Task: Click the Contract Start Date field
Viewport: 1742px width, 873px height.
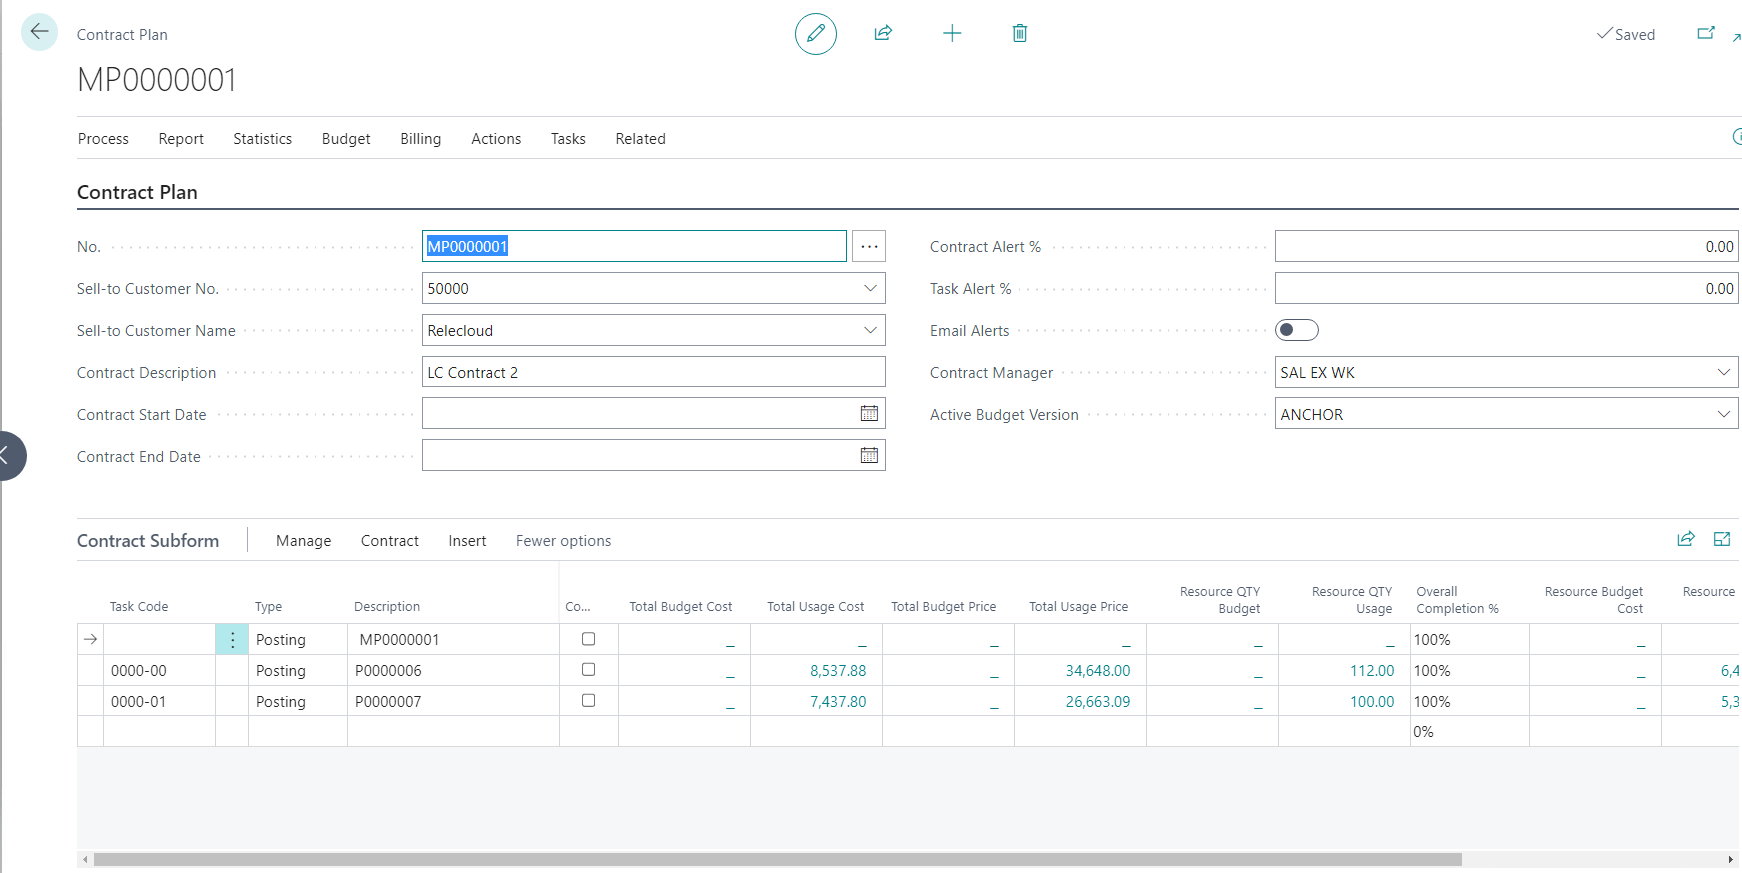Action: [654, 414]
